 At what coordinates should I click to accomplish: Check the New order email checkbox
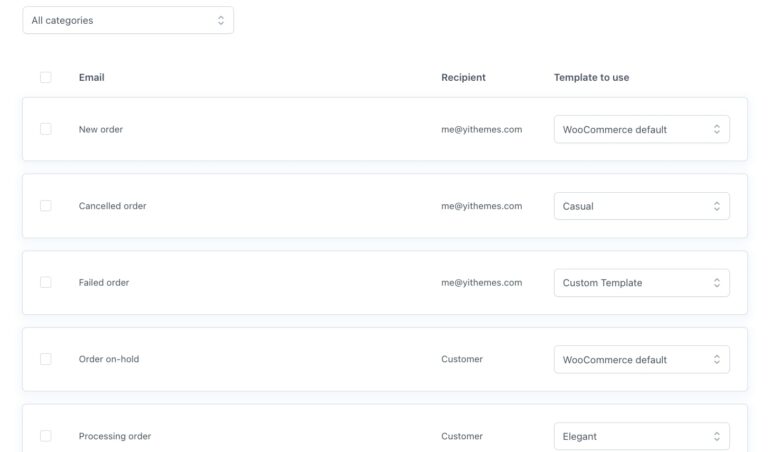click(46, 129)
